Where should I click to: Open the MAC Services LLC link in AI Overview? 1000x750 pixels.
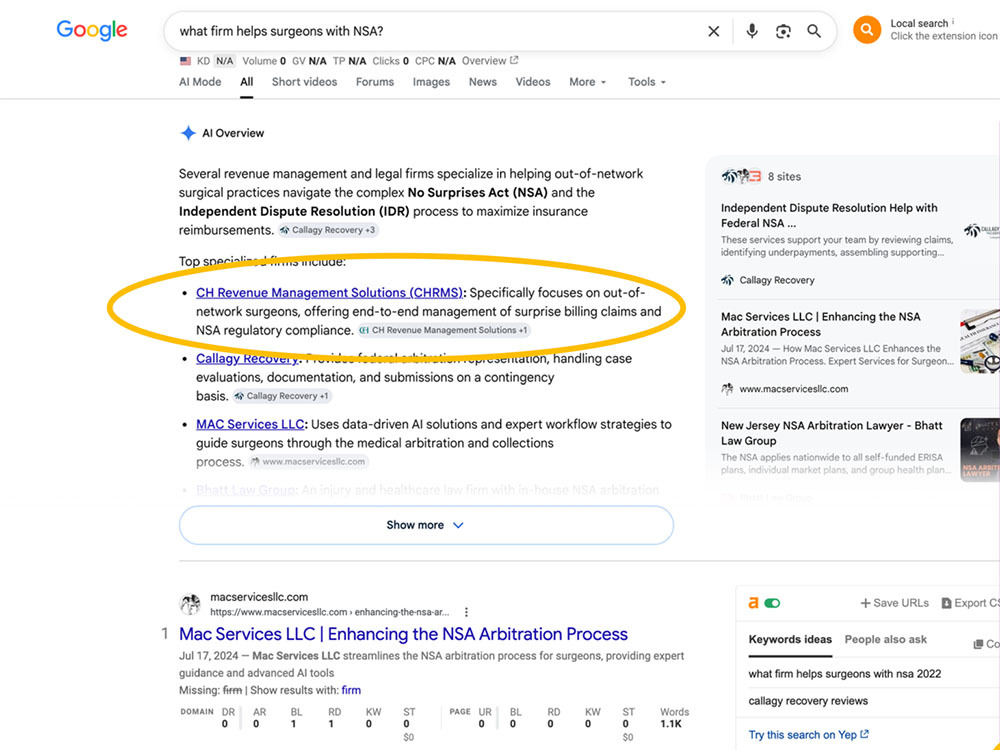click(x=250, y=424)
